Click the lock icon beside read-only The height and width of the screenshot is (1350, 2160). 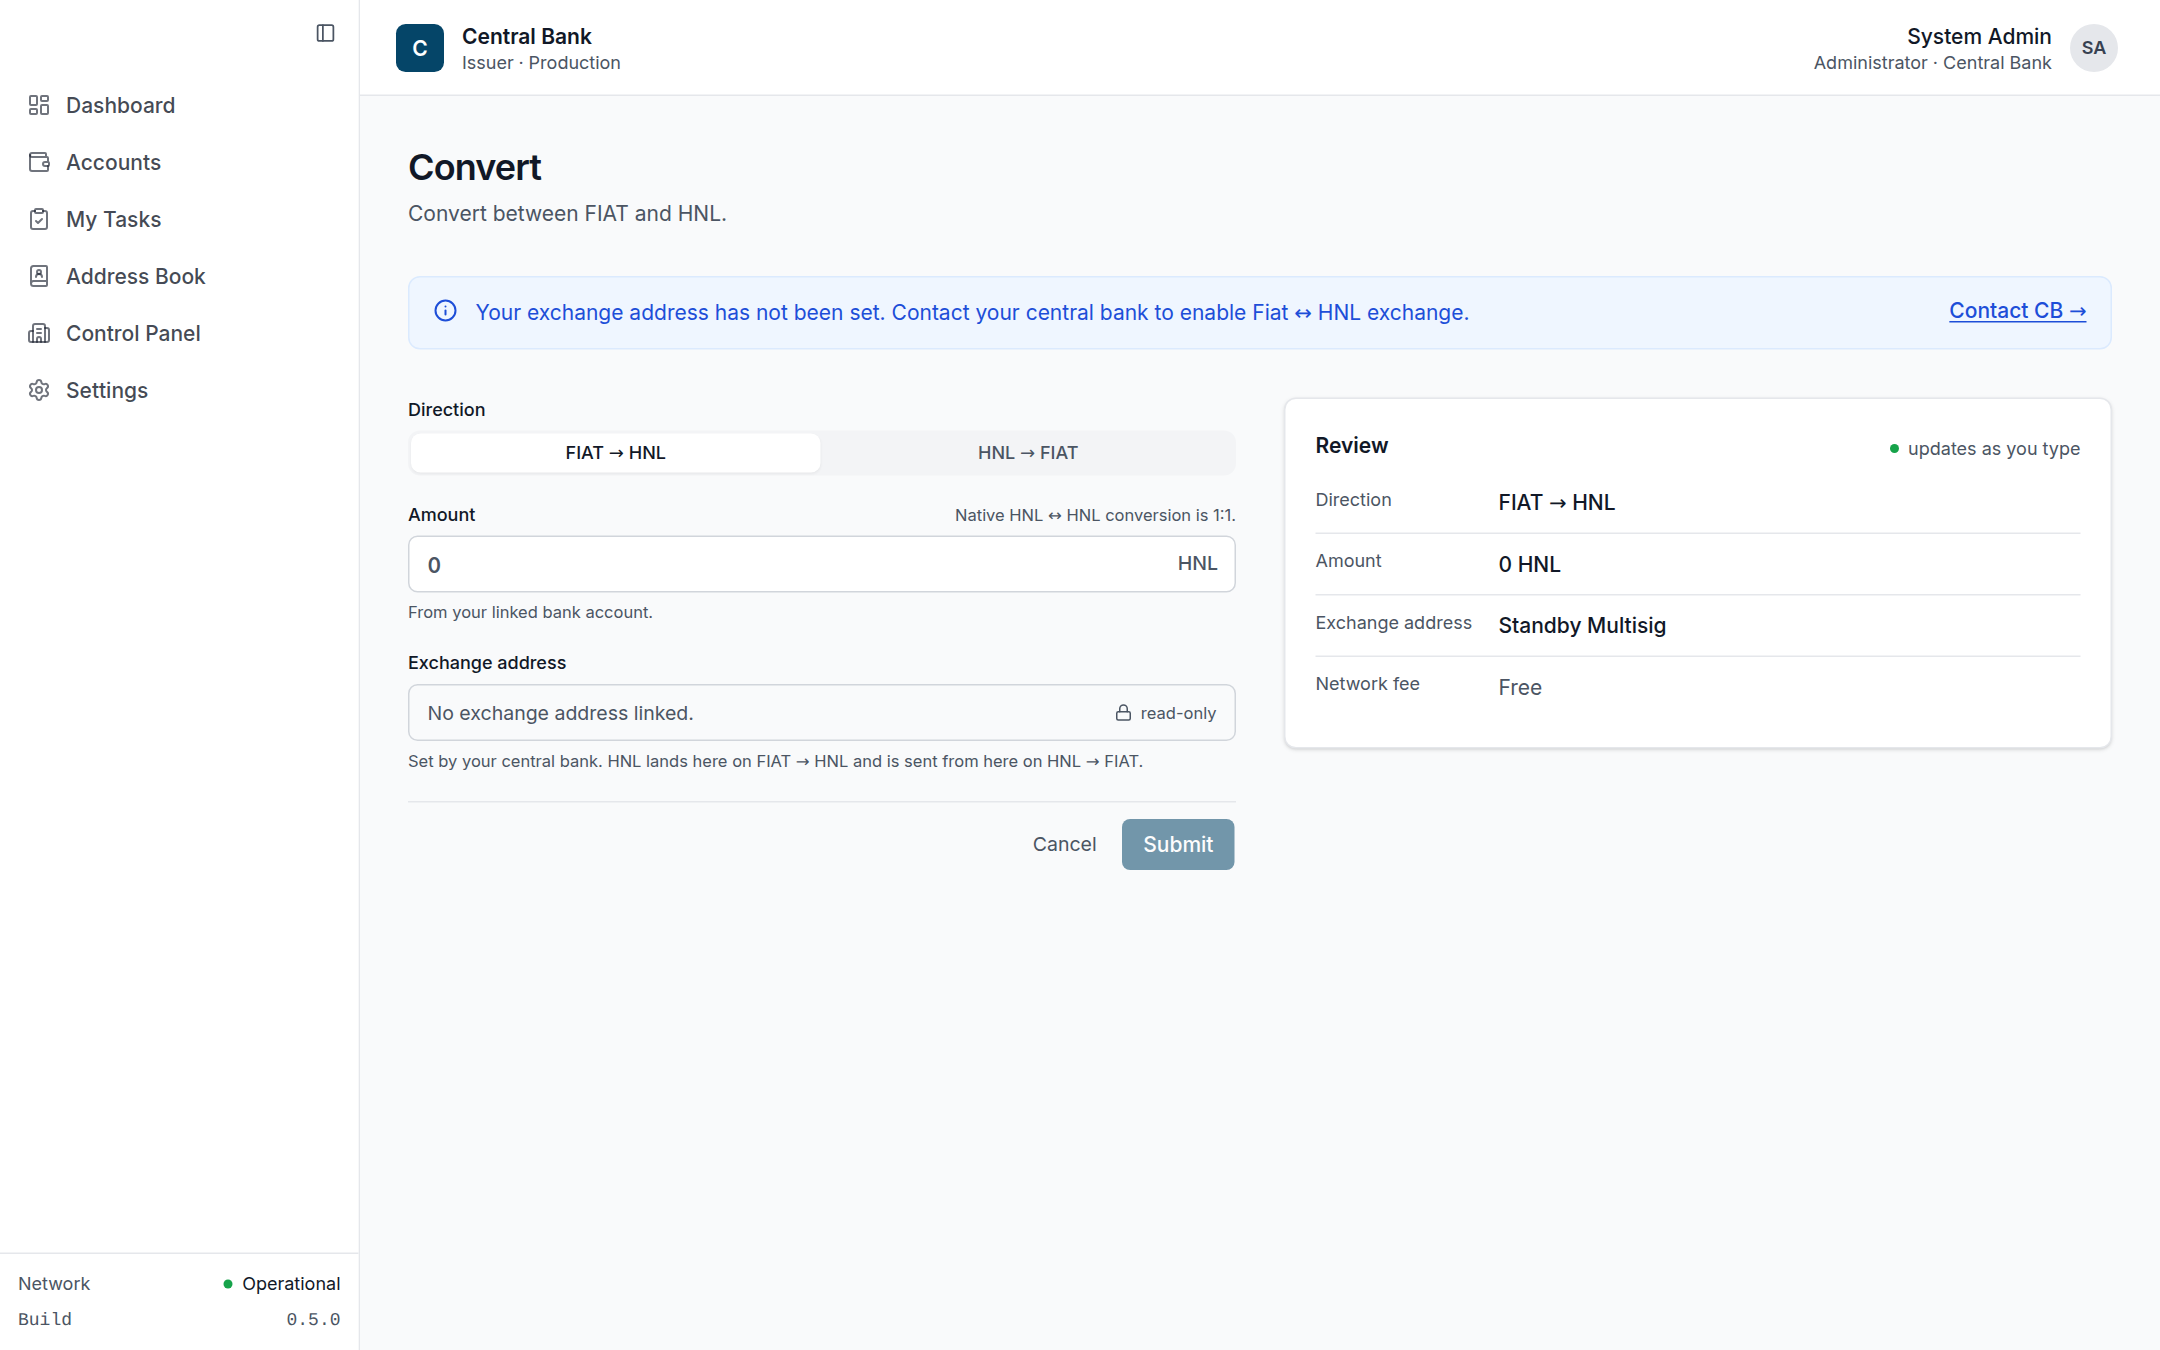pos(1123,713)
